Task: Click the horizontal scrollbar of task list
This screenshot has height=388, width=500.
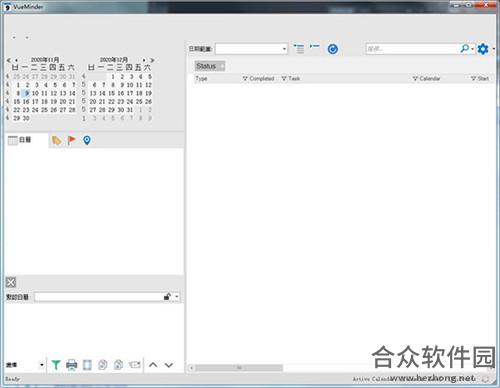Action: (239, 368)
